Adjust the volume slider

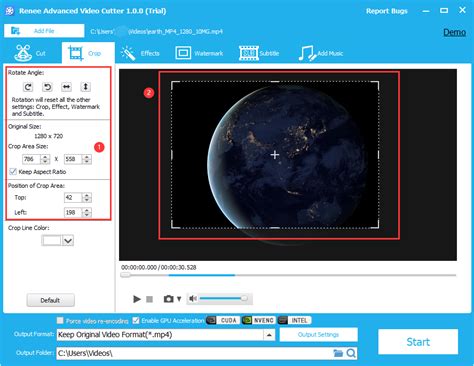(223, 298)
